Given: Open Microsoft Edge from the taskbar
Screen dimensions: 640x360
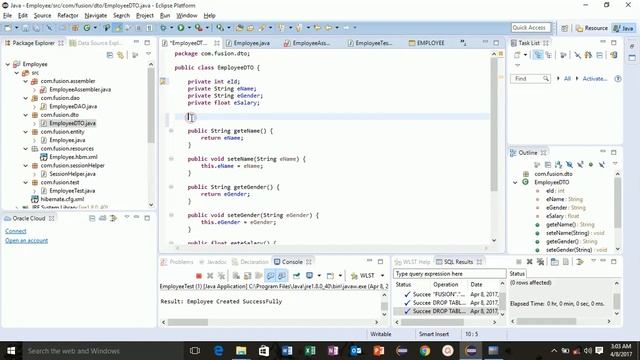Looking at the screenshot, I should click(x=218, y=351).
